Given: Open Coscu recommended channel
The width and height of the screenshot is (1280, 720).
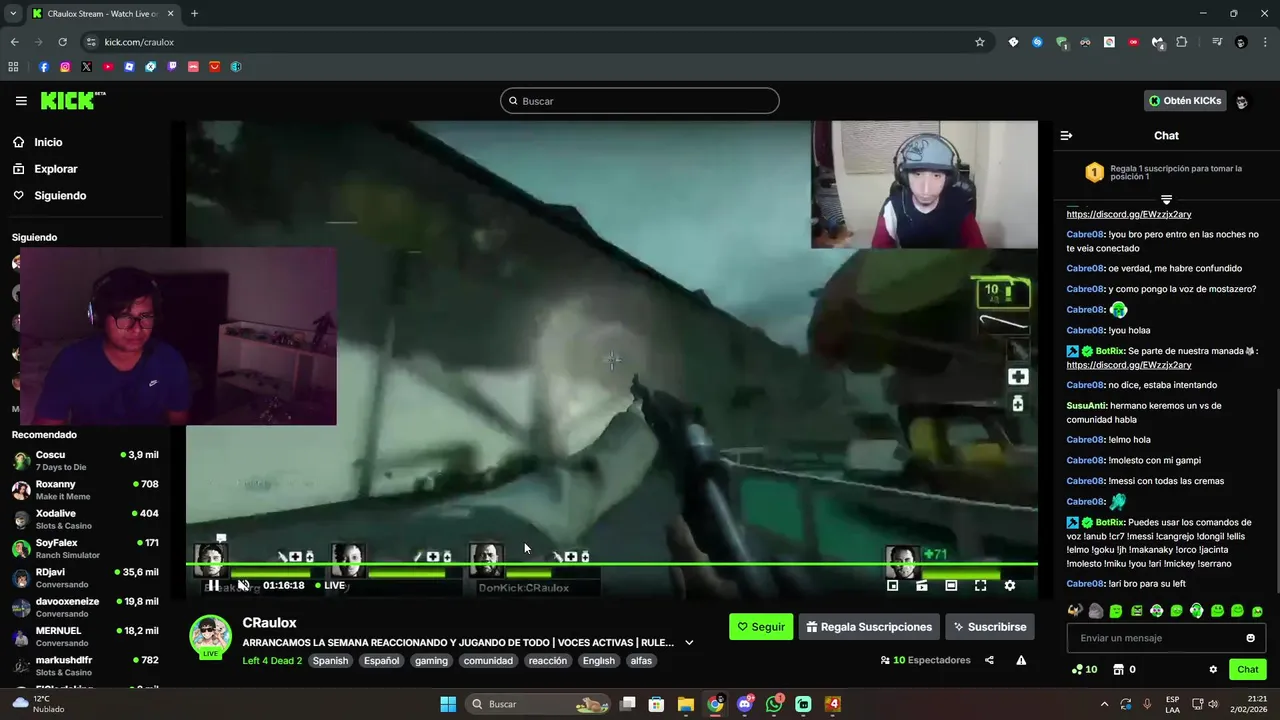Looking at the screenshot, I should point(85,461).
